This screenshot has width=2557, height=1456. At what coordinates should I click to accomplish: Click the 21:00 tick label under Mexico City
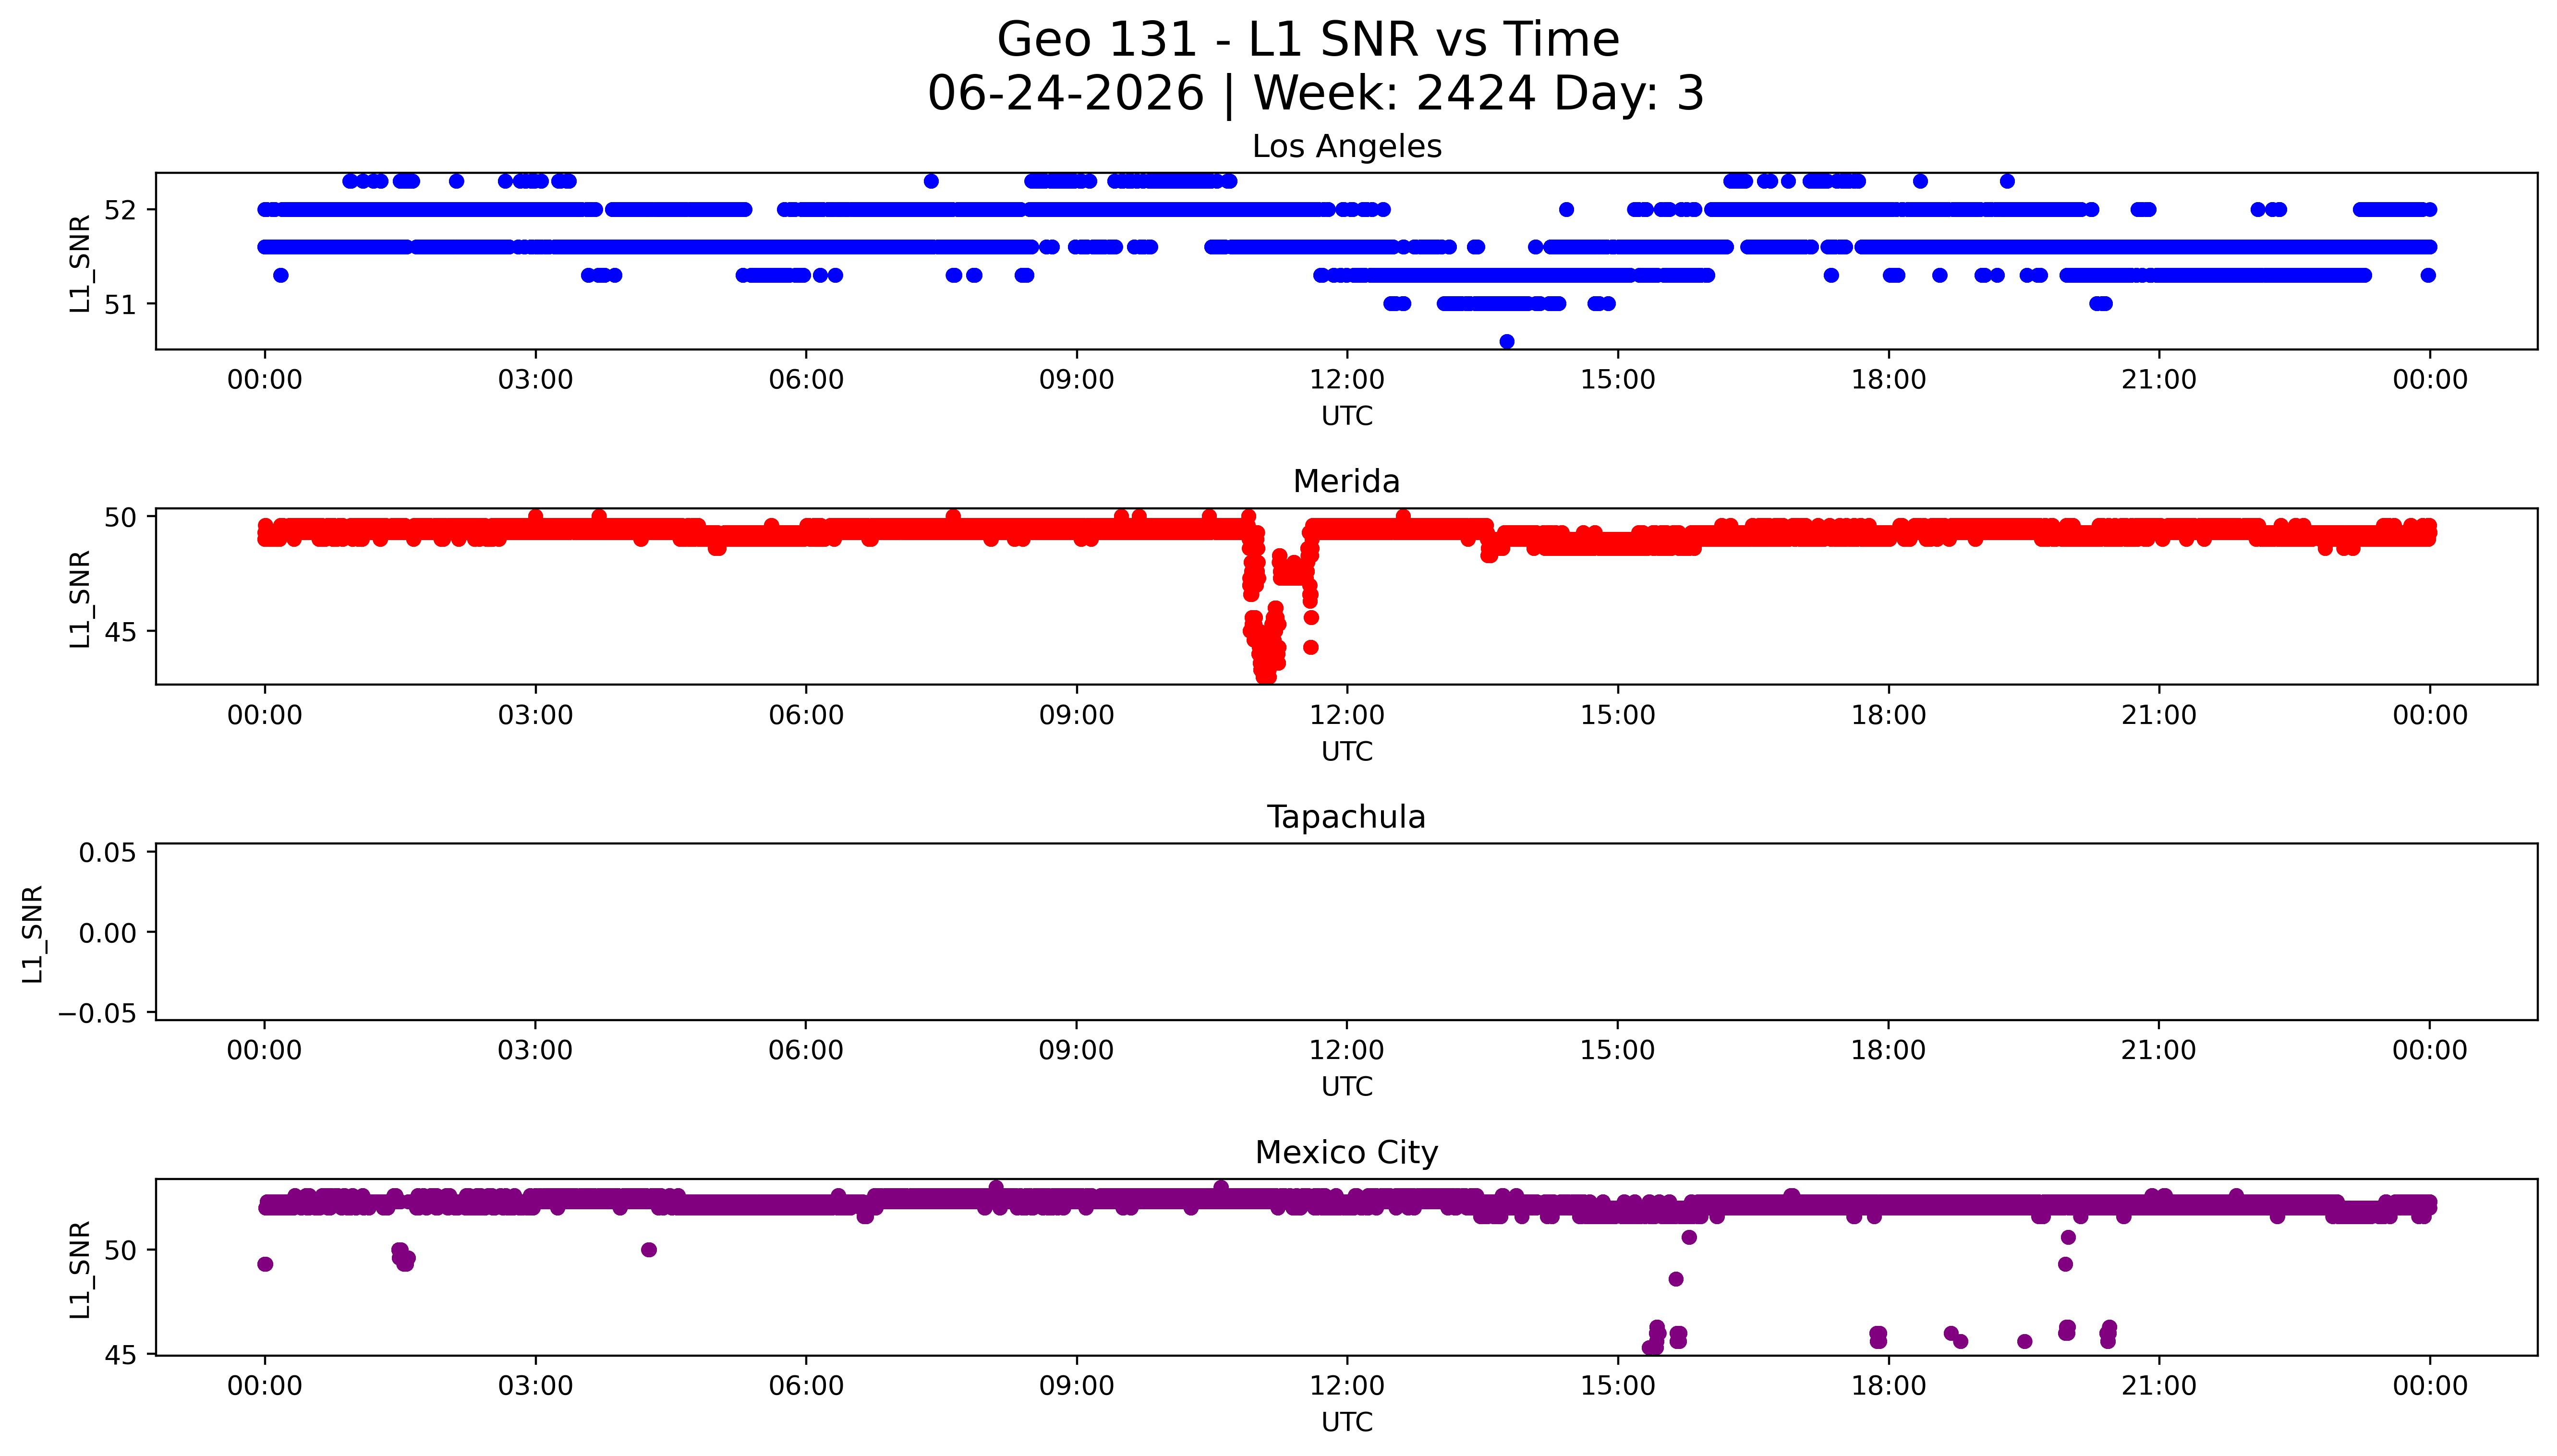[2159, 1386]
